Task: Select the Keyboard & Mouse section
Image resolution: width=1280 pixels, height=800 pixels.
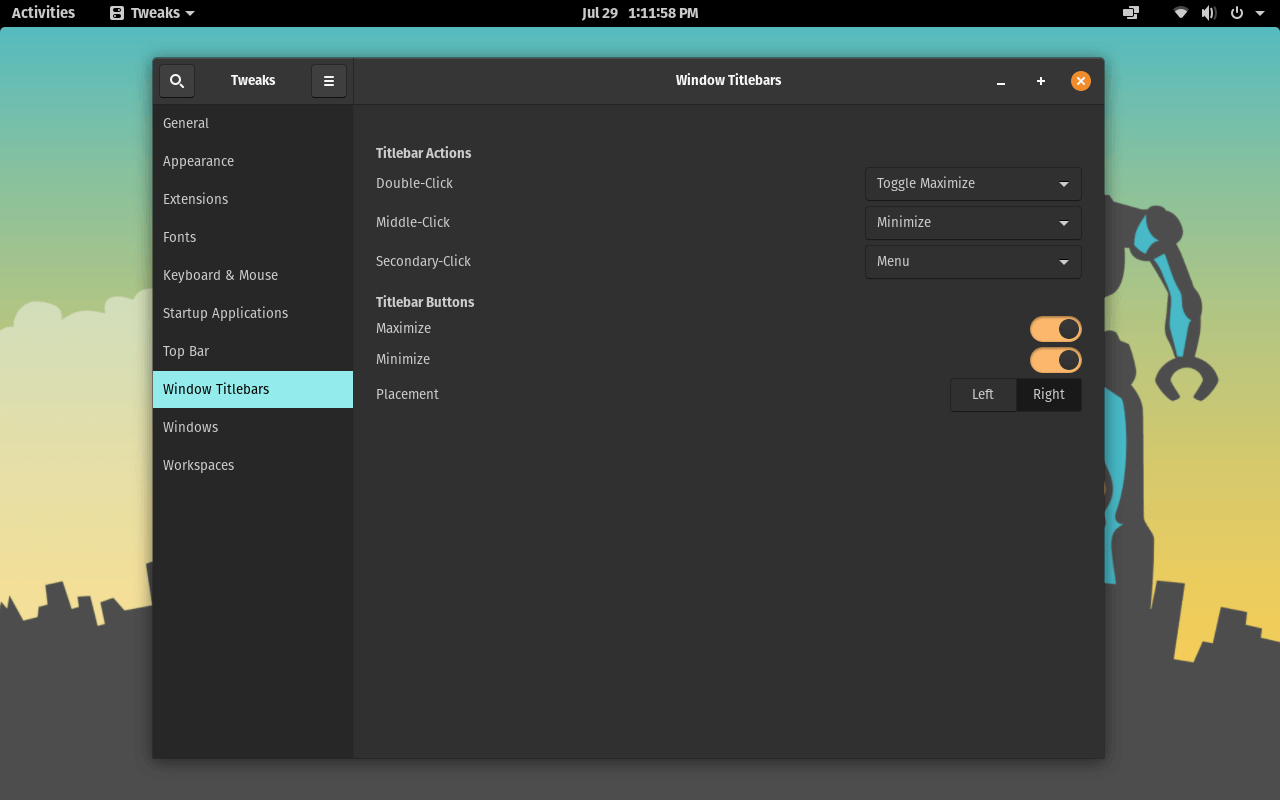Action: click(x=220, y=275)
